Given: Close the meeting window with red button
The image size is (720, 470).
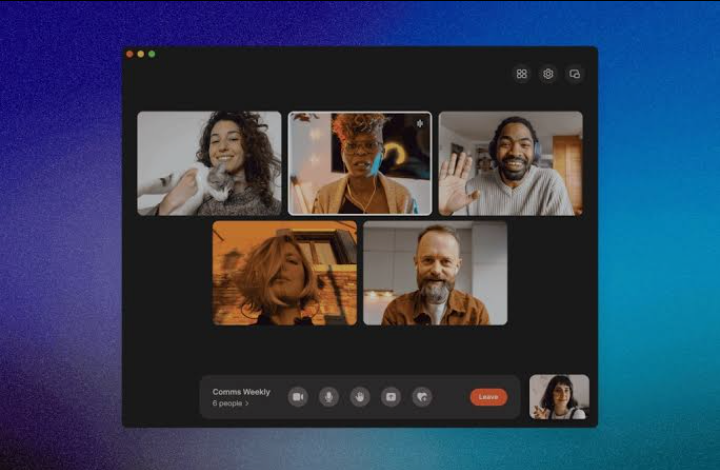Looking at the screenshot, I should click(130, 54).
